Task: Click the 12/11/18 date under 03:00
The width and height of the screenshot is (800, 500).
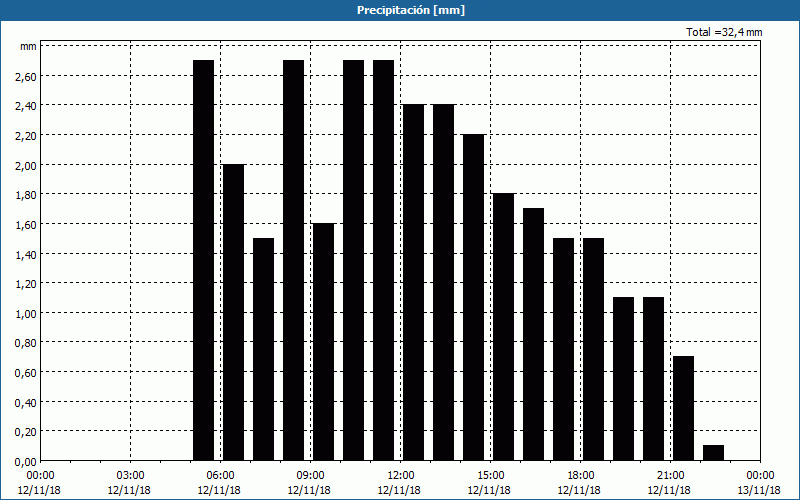Action: coord(129,490)
